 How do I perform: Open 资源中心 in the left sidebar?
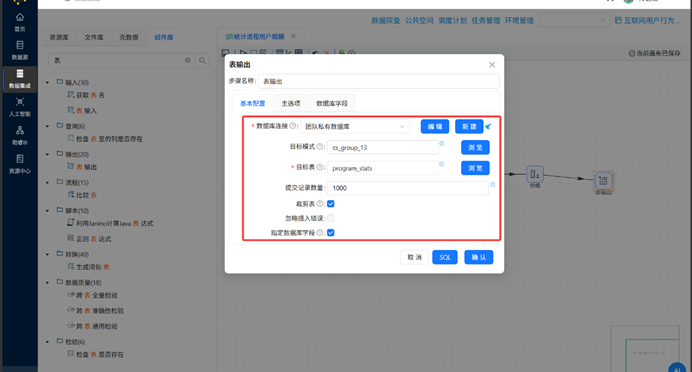(x=20, y=164)
